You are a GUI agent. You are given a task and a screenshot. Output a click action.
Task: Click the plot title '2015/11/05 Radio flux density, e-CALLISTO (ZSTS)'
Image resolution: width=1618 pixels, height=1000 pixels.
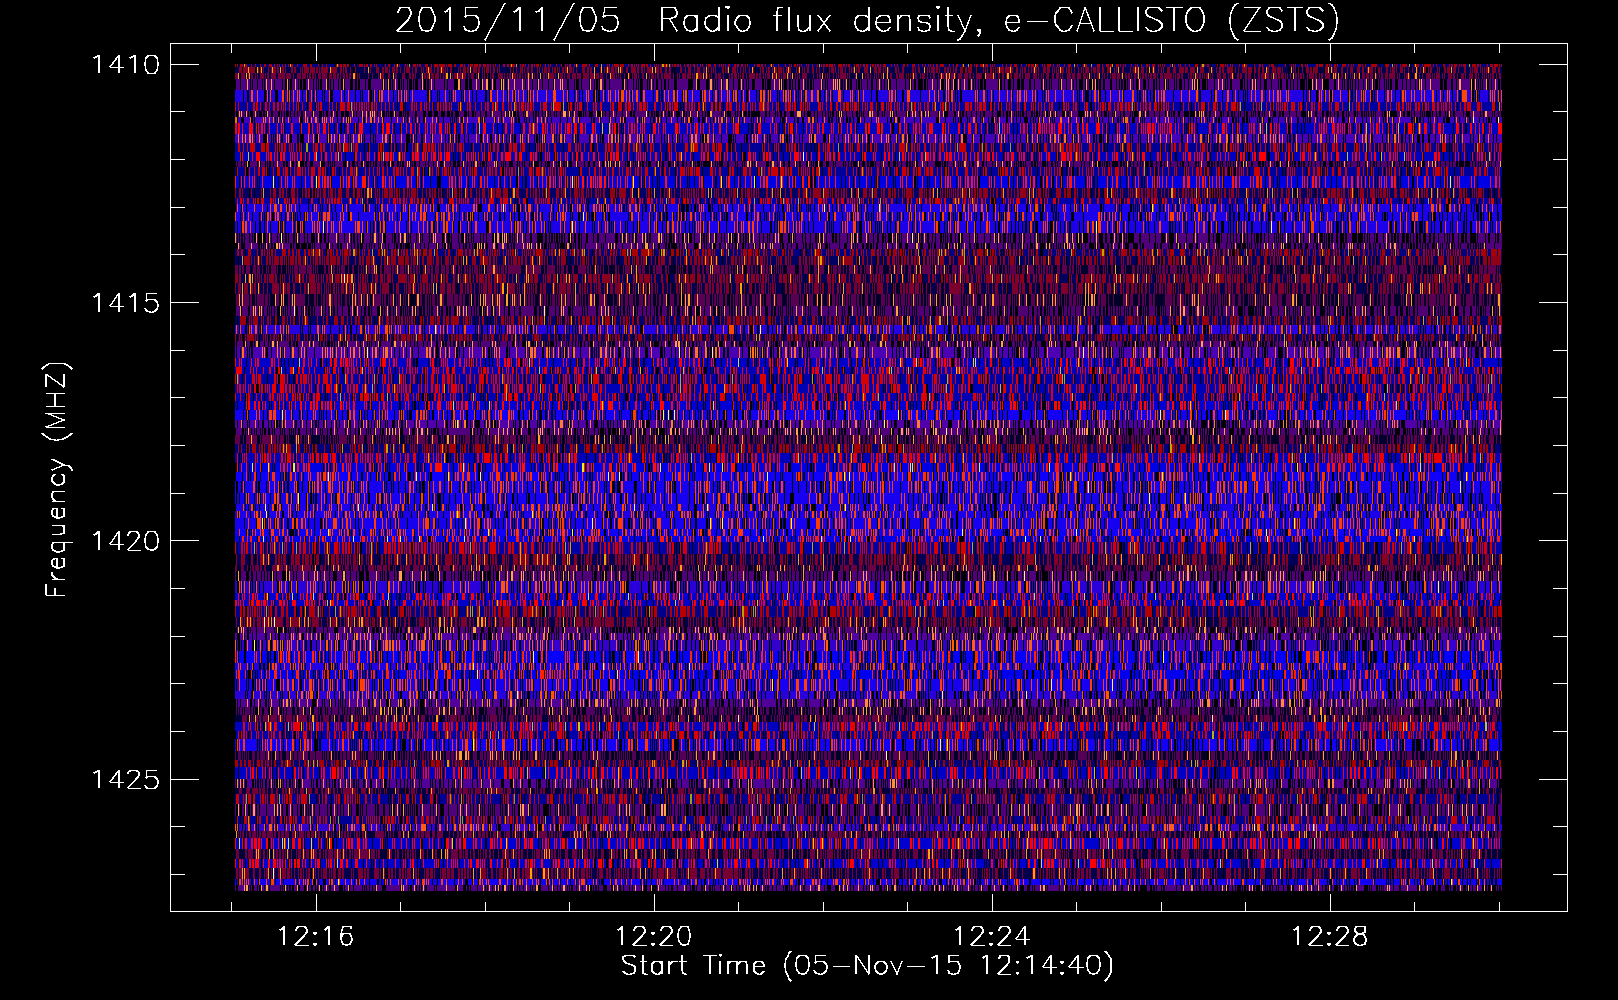pos(867,21)
